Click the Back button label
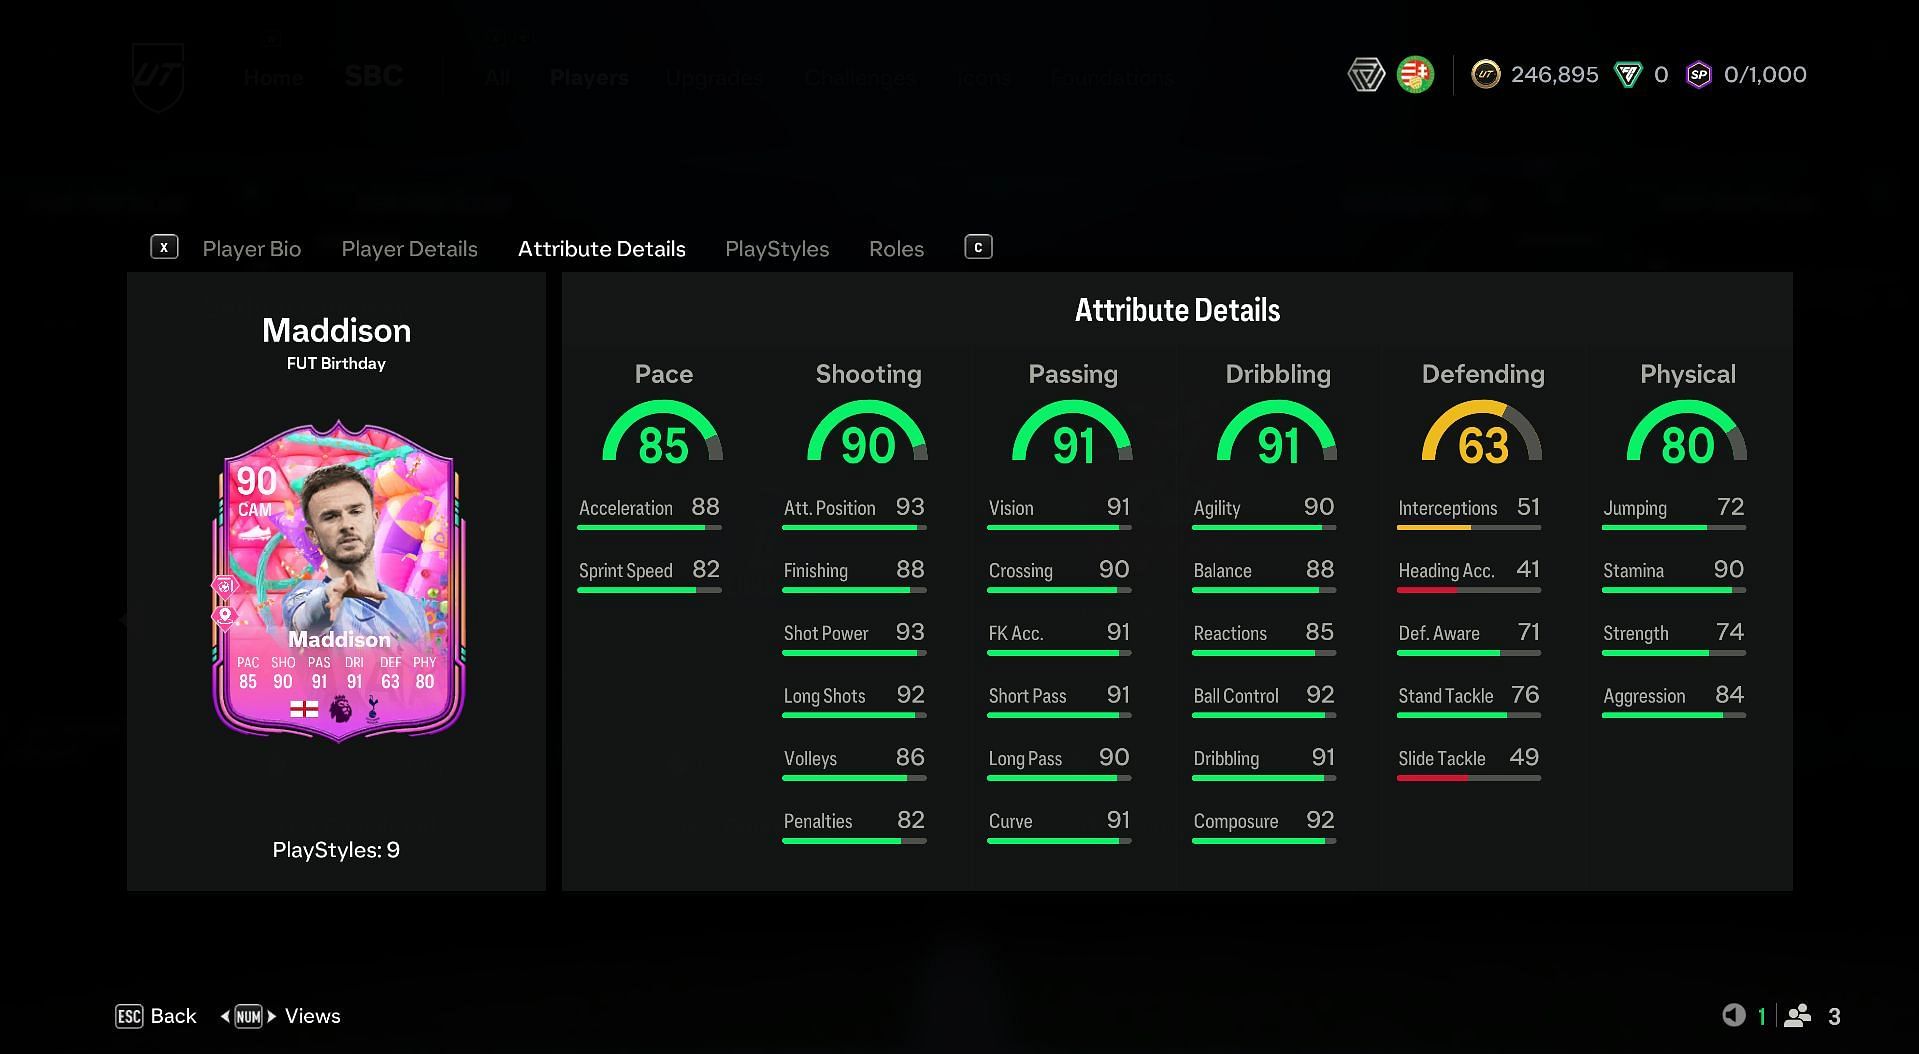The image size is (1919, 1054). (x=173, y=1016)
